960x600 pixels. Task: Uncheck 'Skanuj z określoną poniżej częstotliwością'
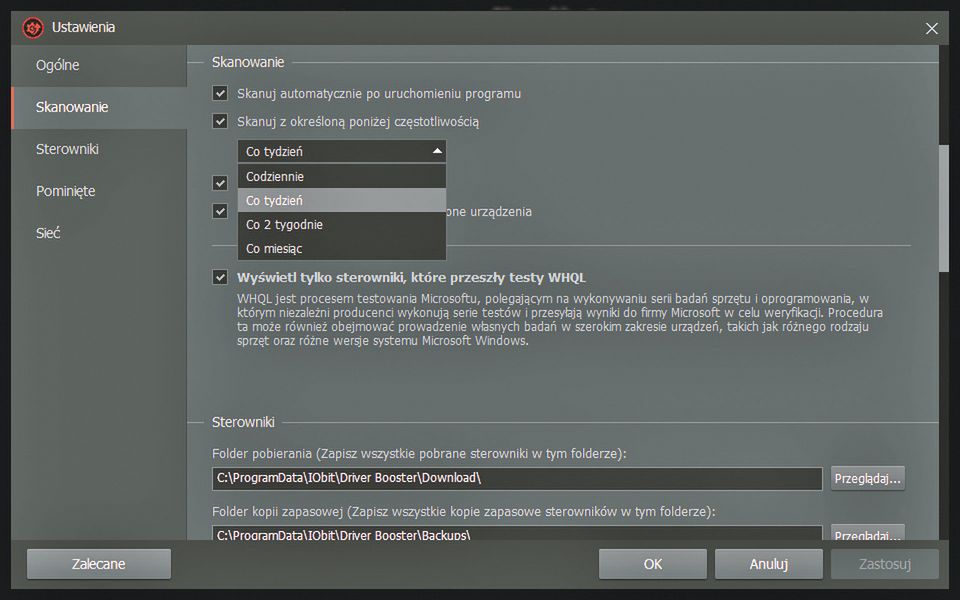point(220,121)
